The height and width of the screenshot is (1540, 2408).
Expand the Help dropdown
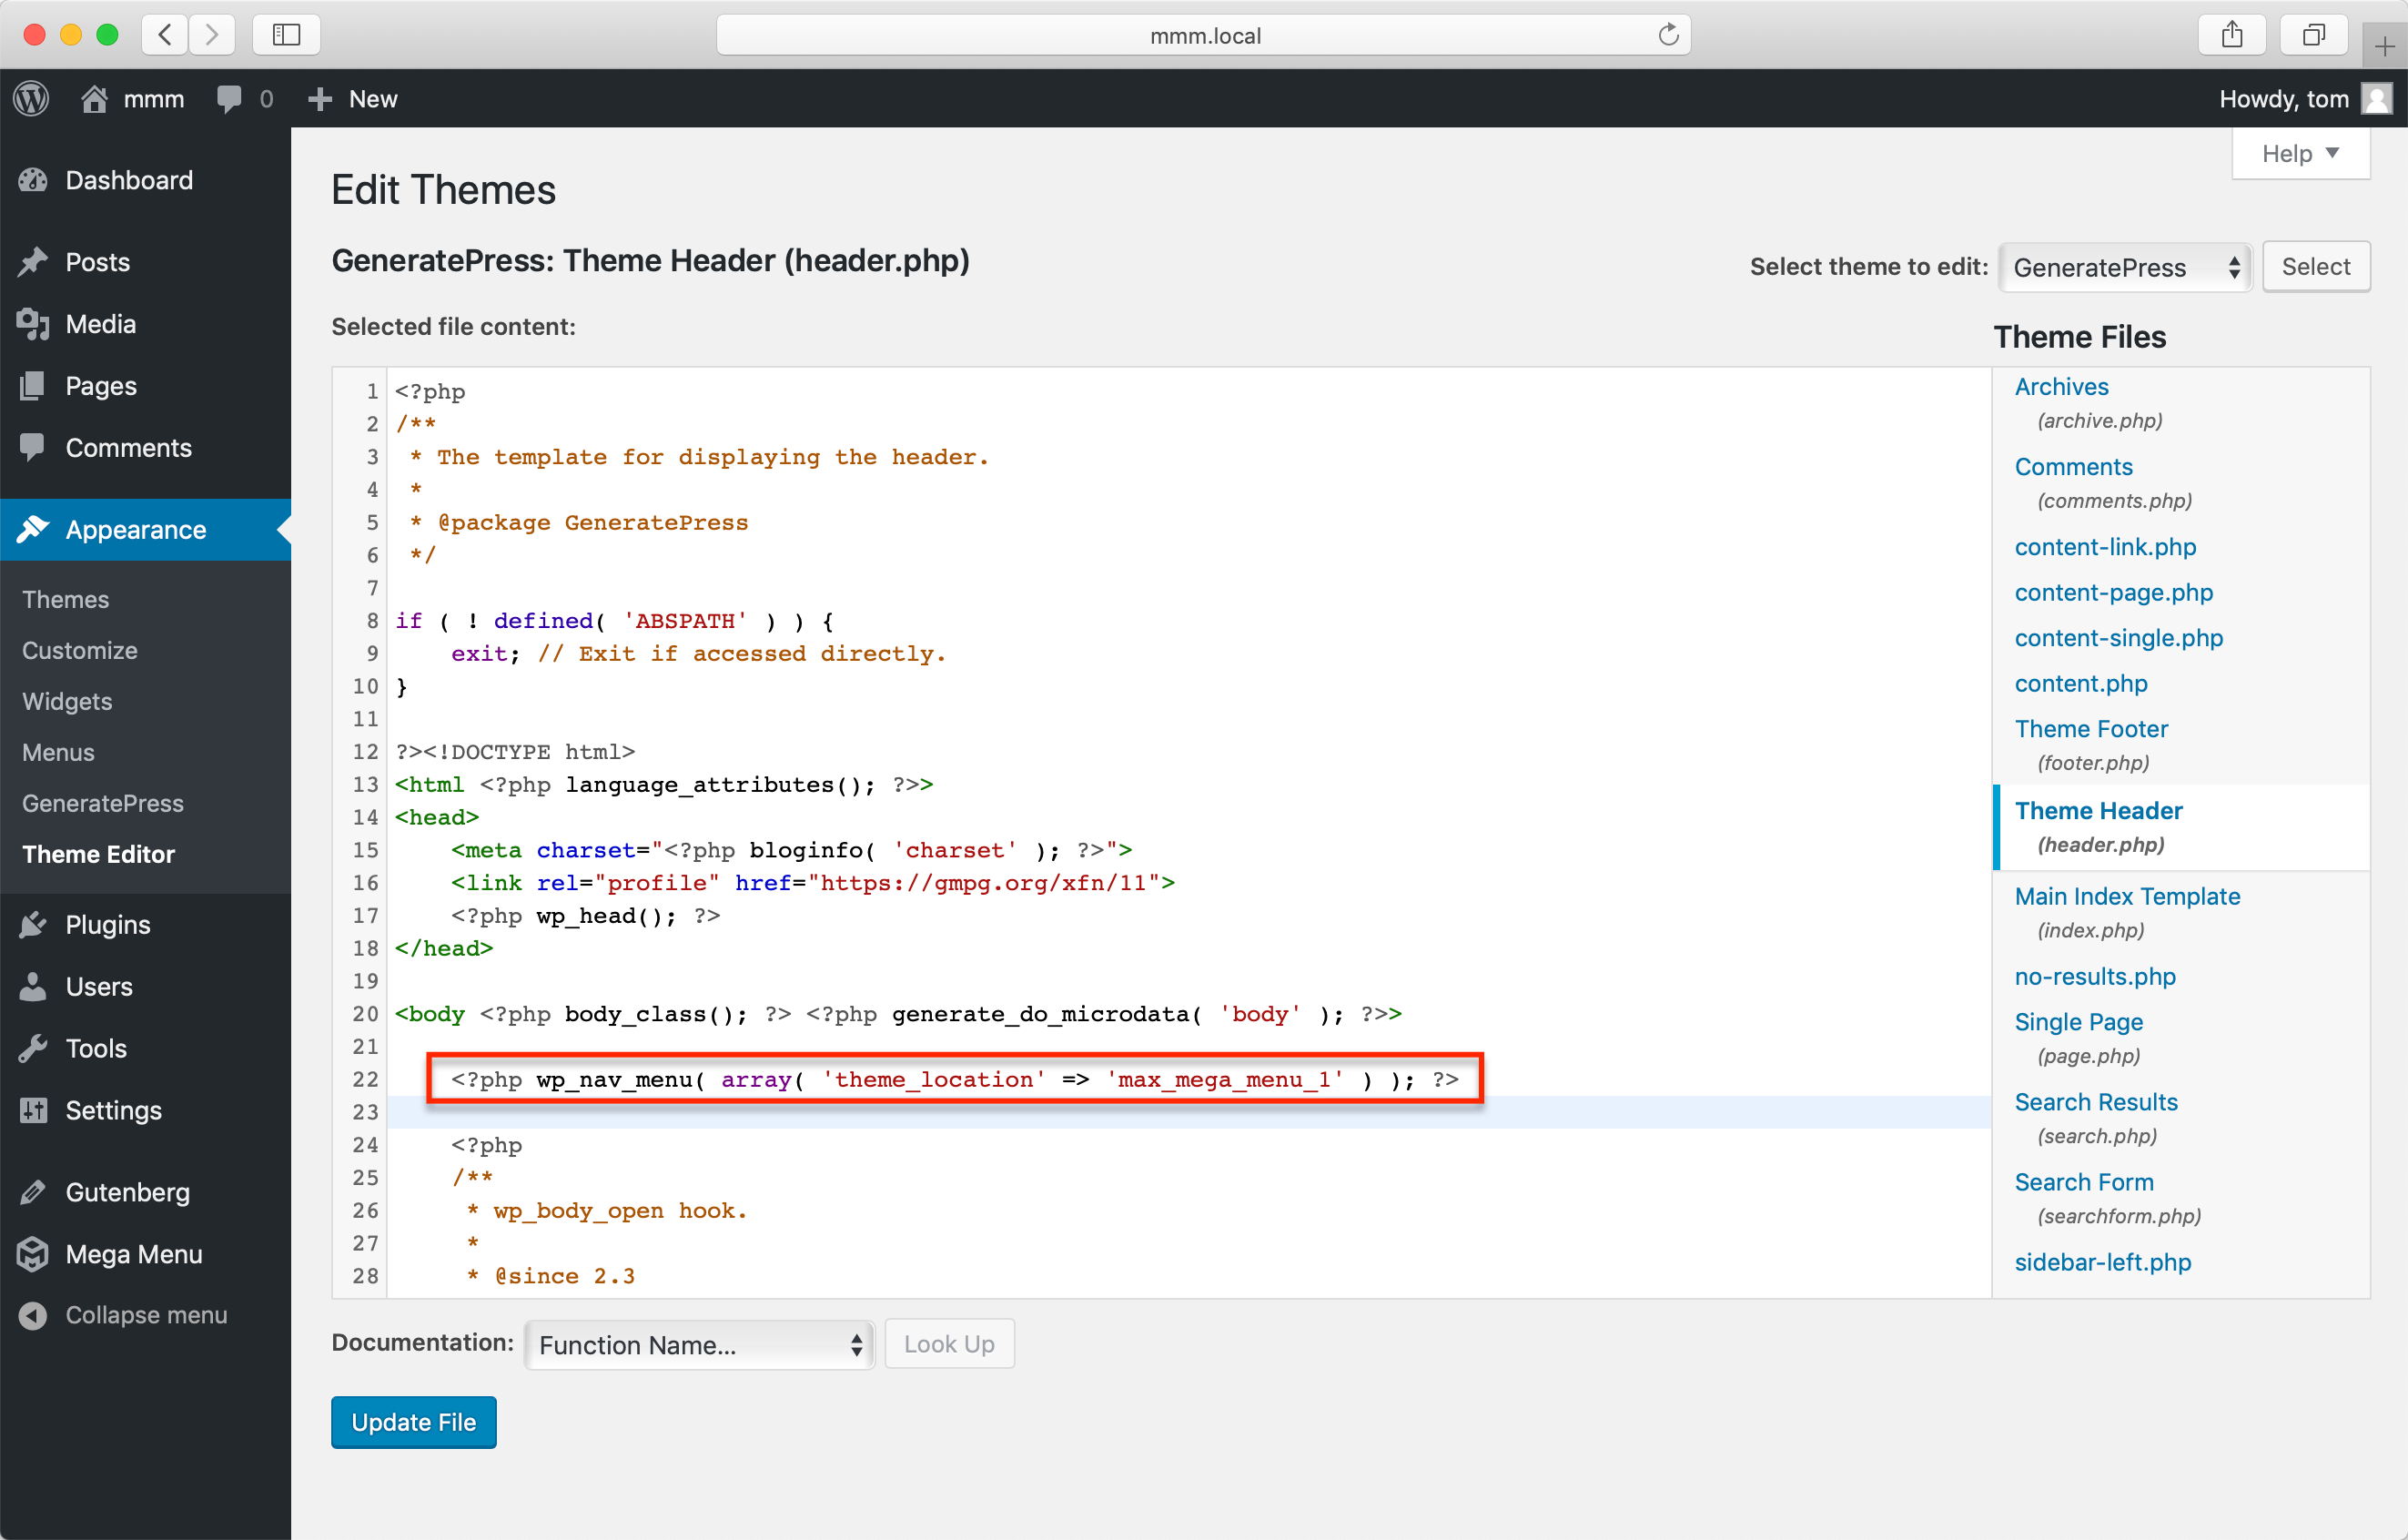point(2299,154)
